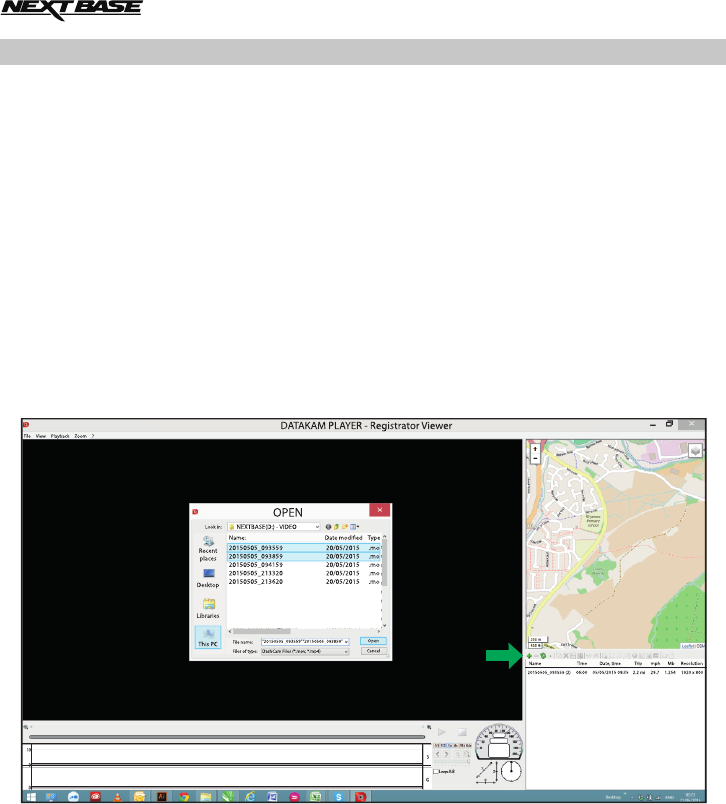This screenshot has height=804, width=726.
Task: Open the Zoom menu
Action: [80, 436]
